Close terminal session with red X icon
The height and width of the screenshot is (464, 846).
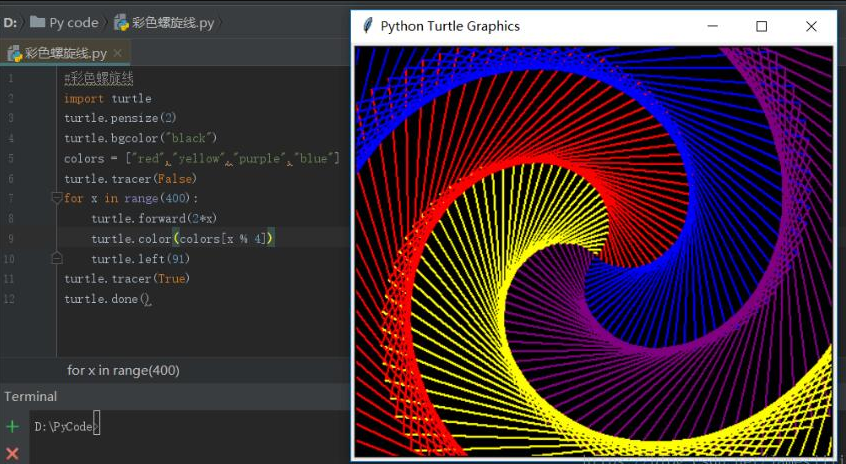12,454
